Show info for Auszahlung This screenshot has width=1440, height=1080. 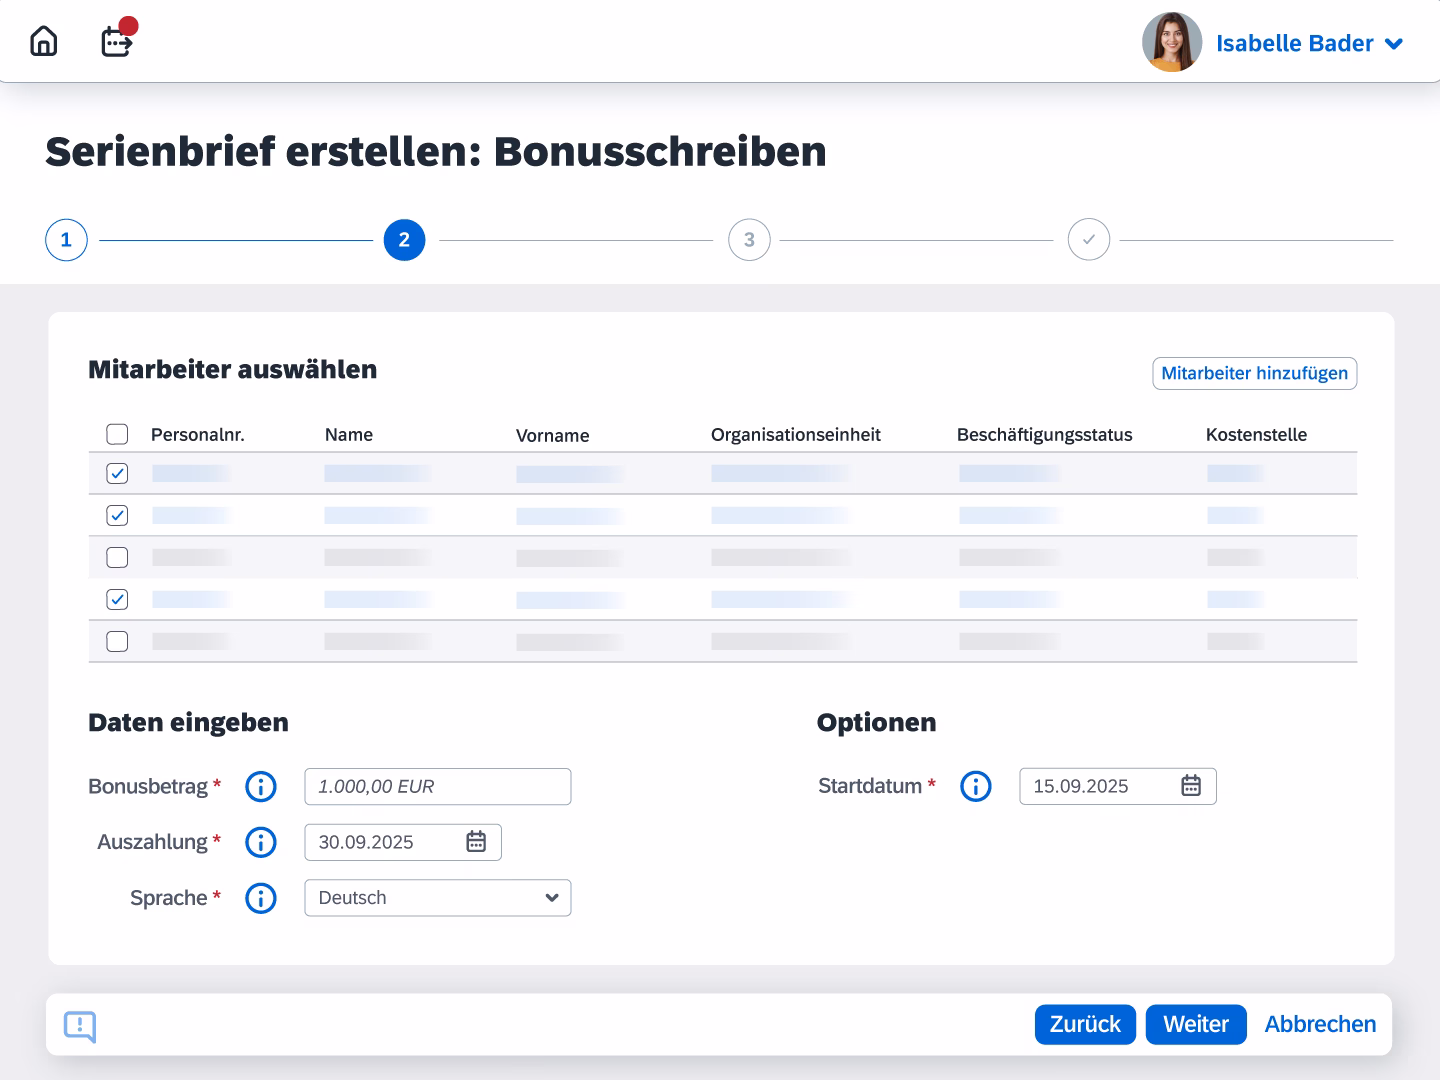(x=261, y=842)
